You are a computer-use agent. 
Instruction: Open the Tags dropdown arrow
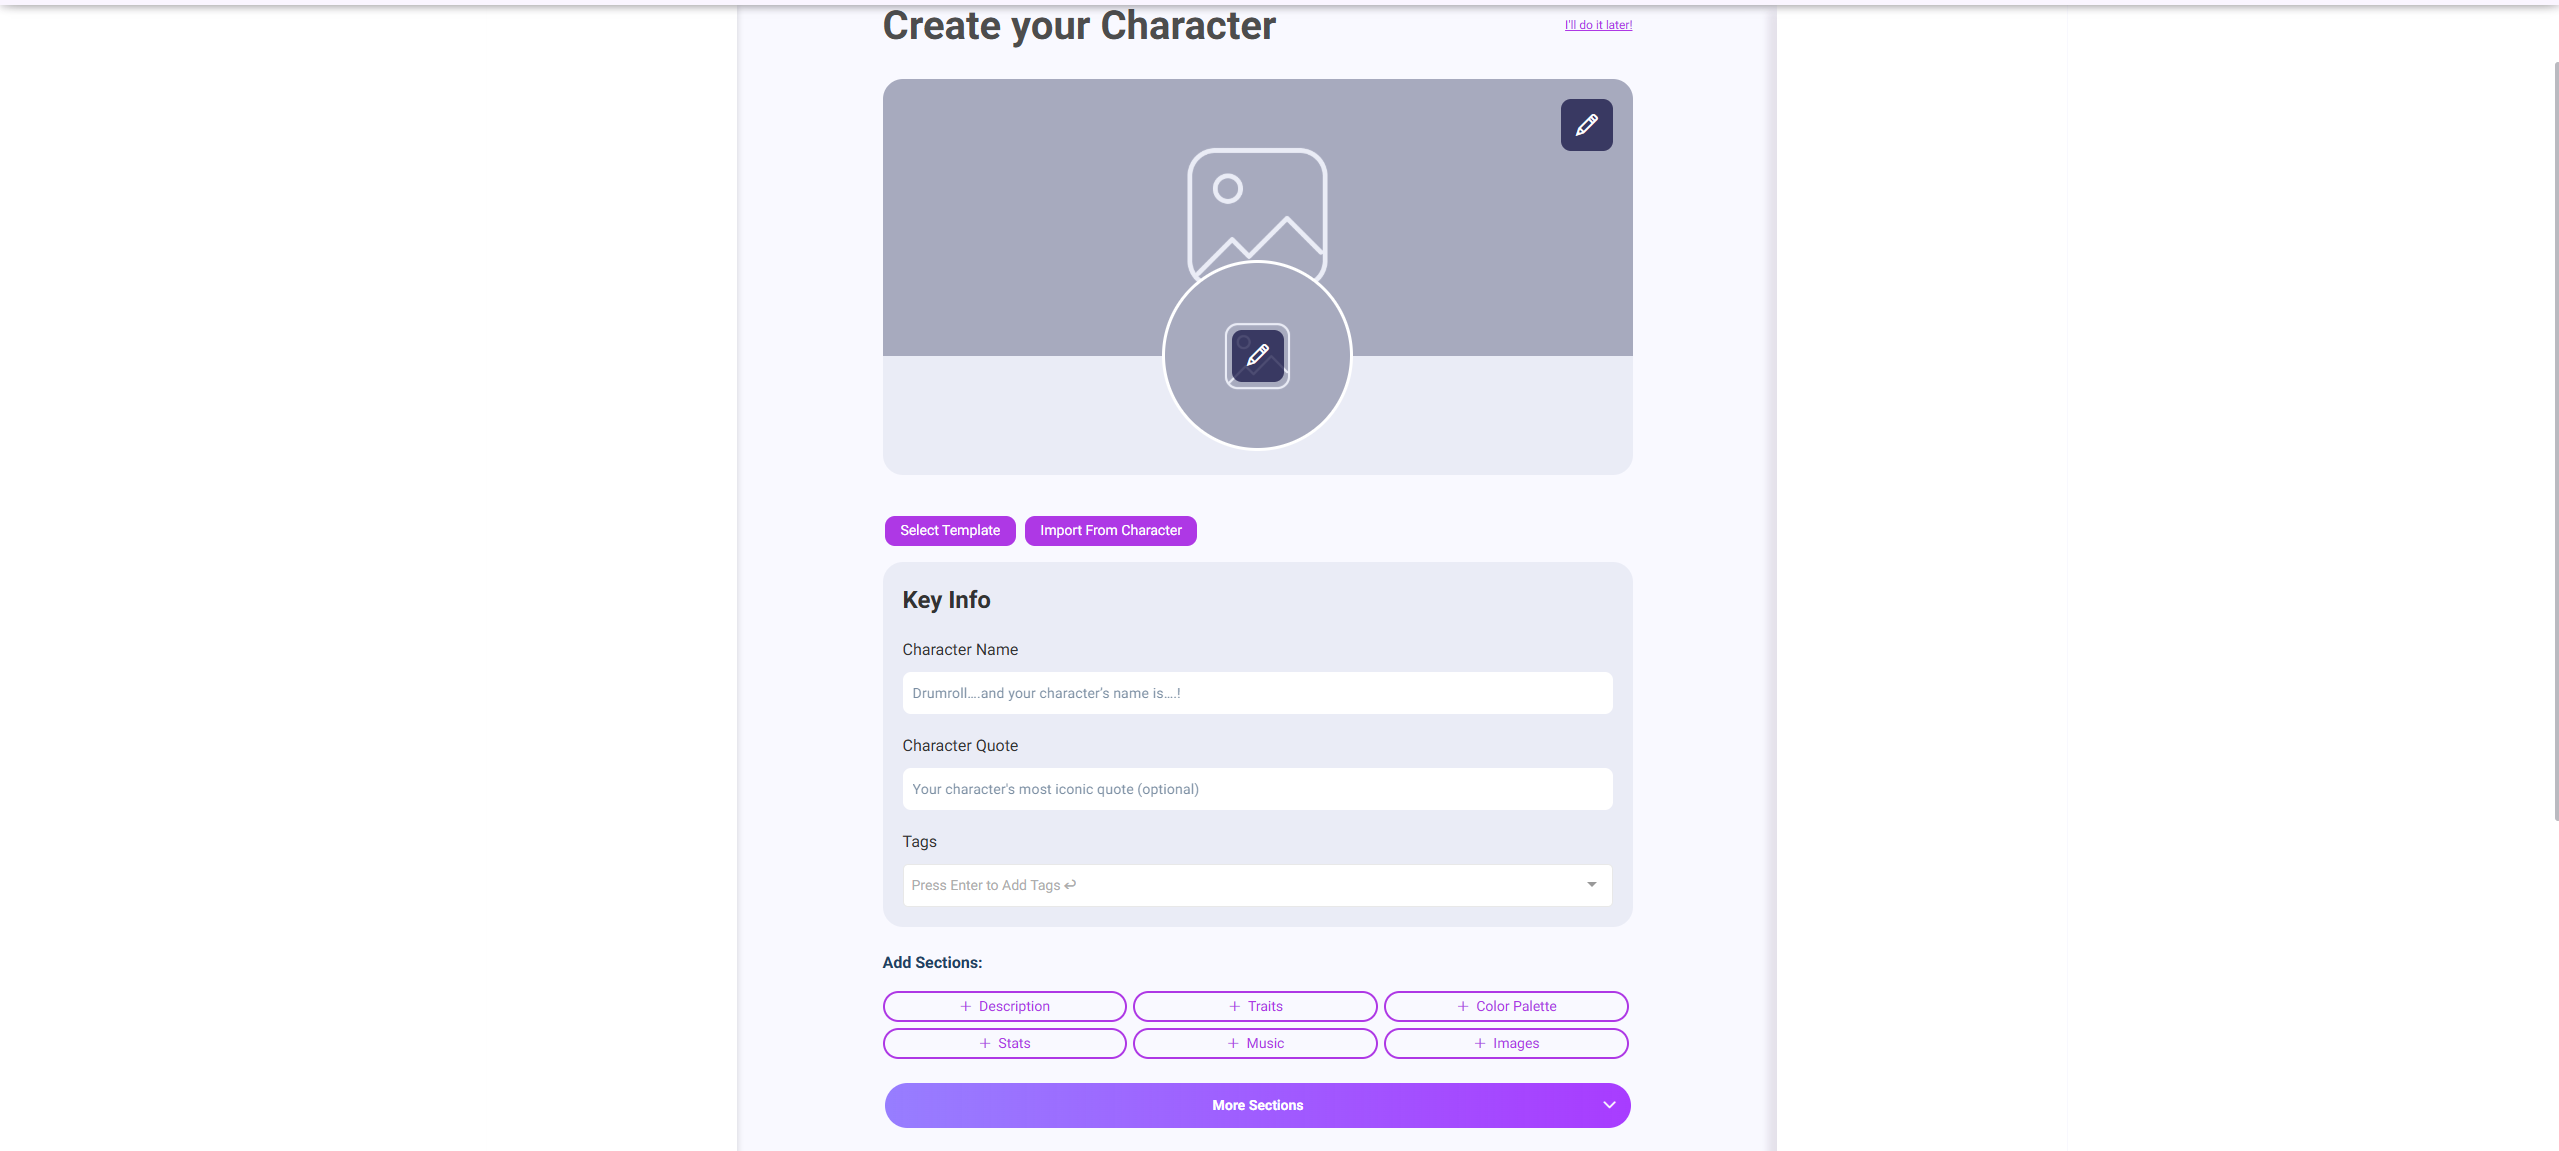click(1591, 885)
